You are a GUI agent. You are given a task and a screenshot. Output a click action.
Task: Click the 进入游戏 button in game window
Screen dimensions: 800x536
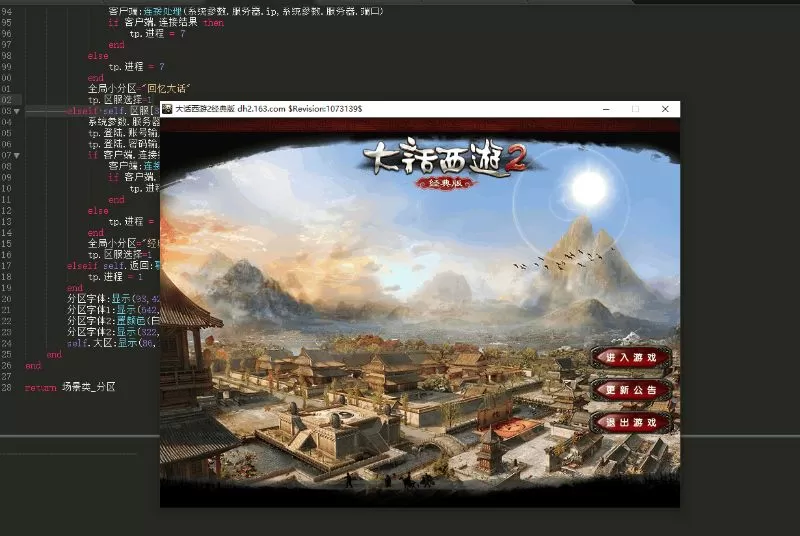[631, 358]
